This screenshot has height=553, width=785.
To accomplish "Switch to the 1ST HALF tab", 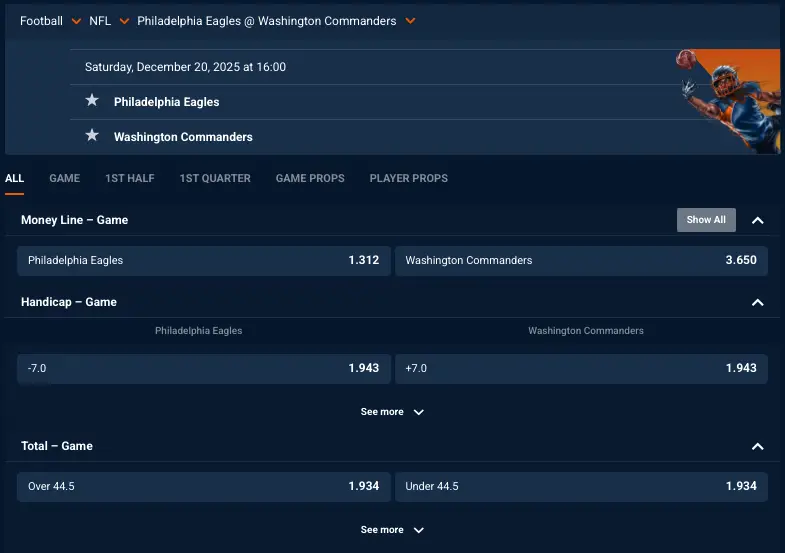I will tap(130, 178).
